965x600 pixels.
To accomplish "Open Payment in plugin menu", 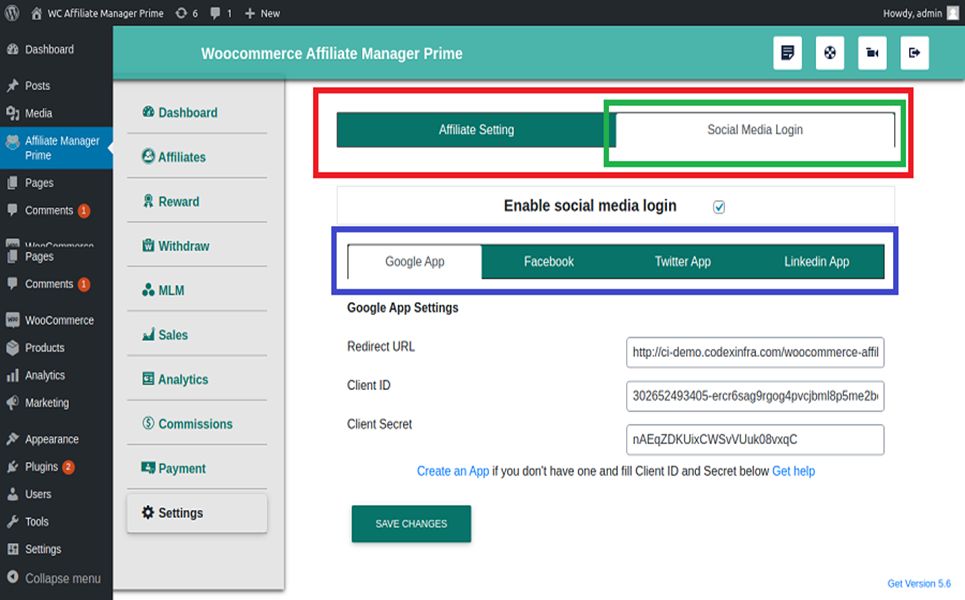I will coord(174,468).
